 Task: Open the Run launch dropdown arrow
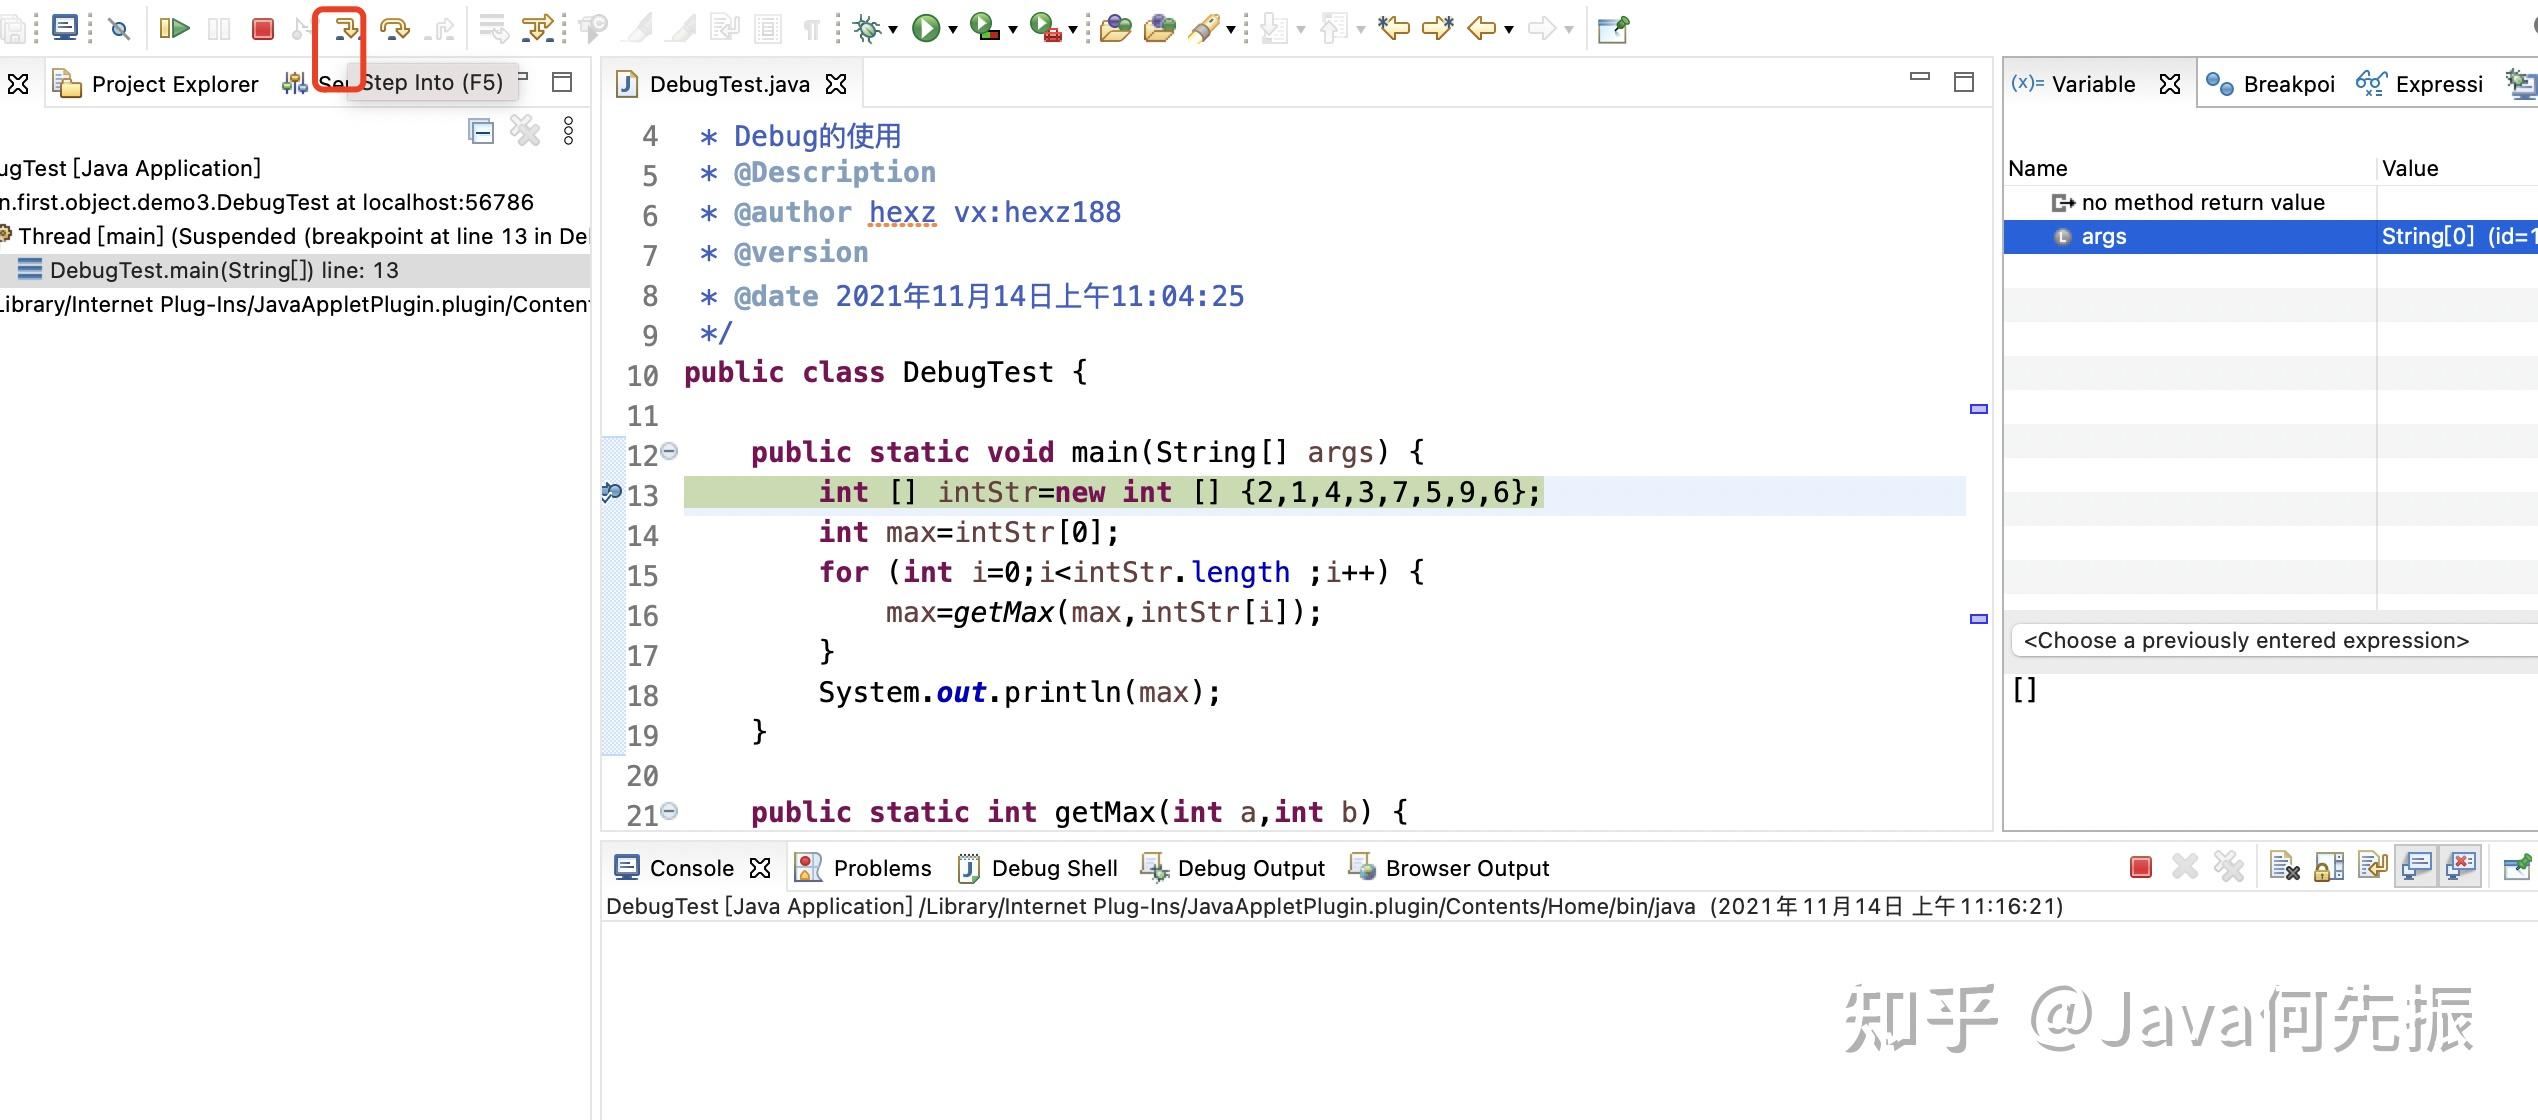(x=953, y=30)
